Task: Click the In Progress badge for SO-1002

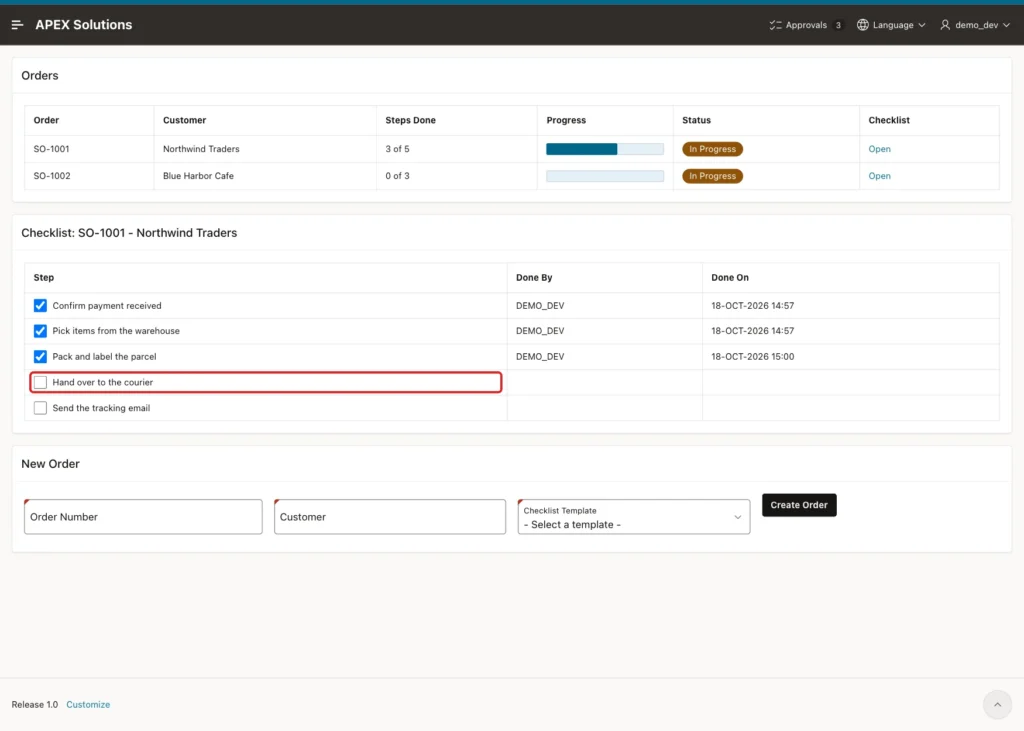Action: tap(712, 176)
